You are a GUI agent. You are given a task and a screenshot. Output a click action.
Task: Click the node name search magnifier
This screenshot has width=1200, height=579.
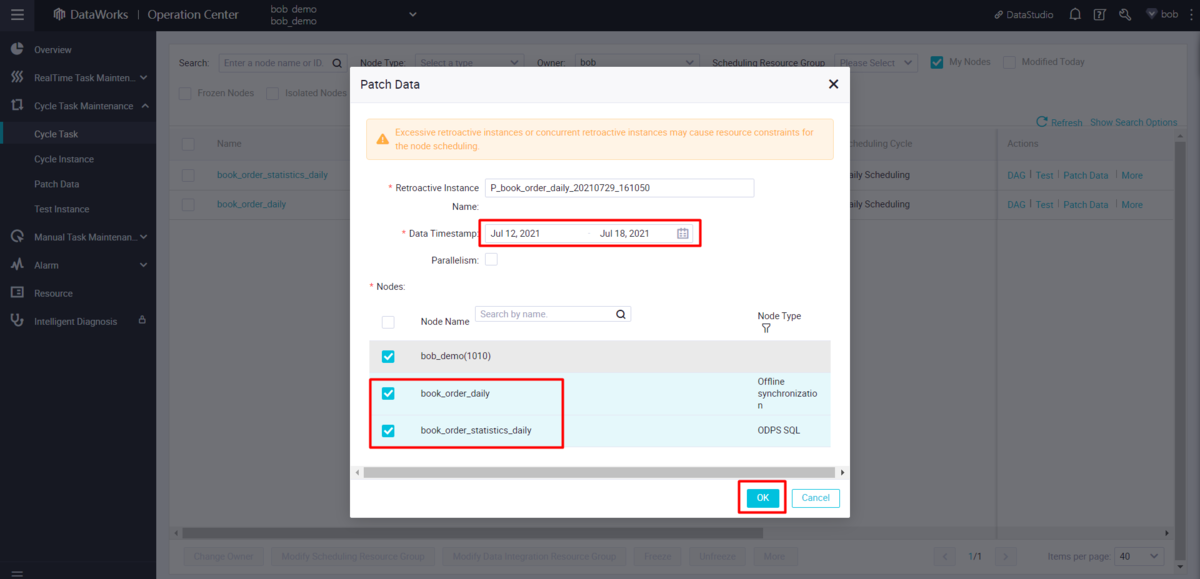pyautogui.click(x=621, y=314)
